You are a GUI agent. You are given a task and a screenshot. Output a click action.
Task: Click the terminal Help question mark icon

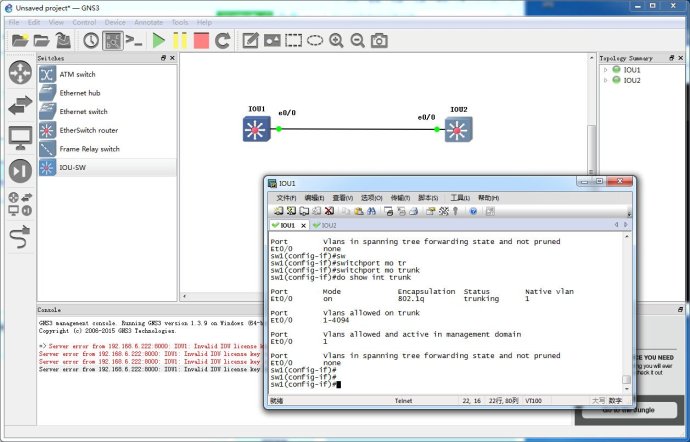(473, 211)
